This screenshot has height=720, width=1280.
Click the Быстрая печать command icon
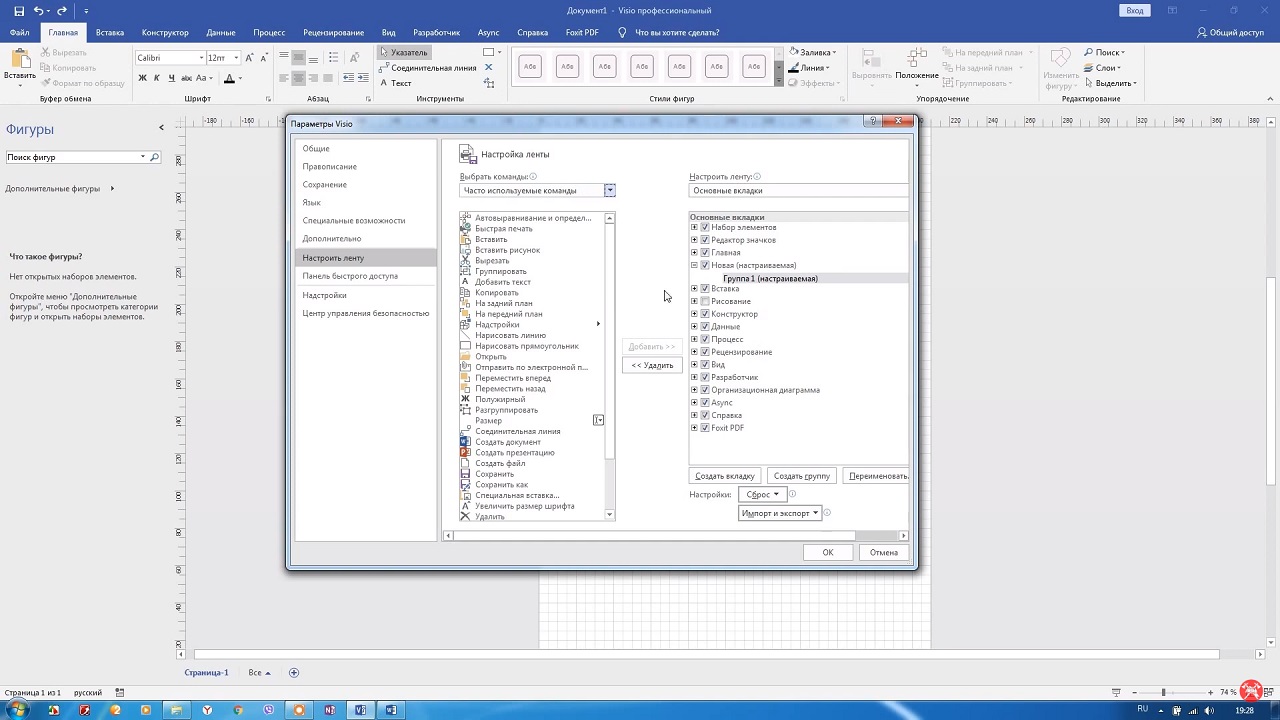pos(465,228)
